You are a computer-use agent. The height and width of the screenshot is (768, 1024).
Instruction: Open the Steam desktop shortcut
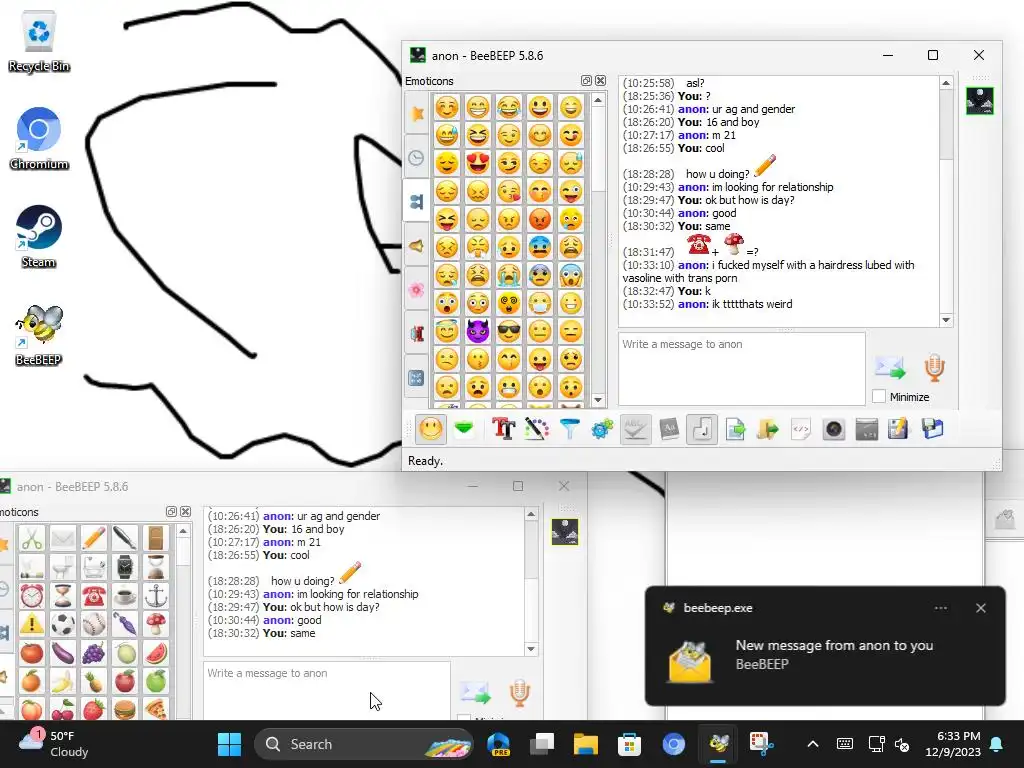pyautogui.click(x=39, y=236)
